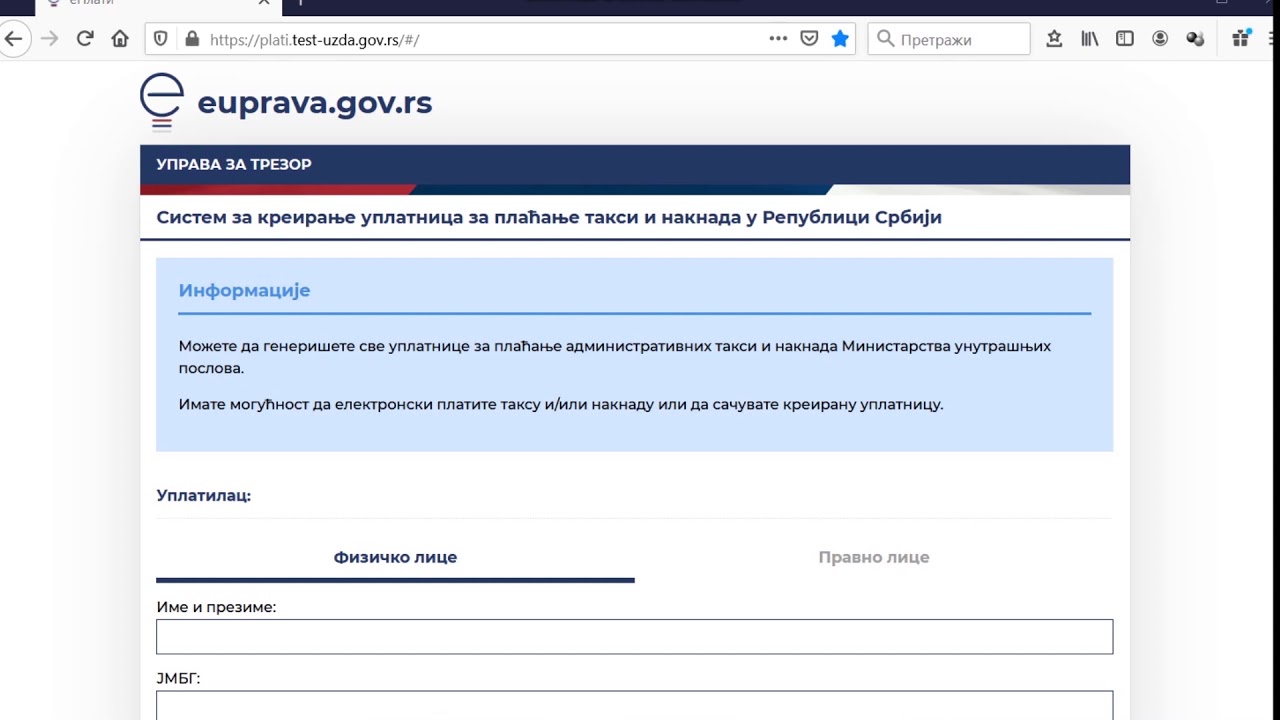Viewport: 1280px width, 720px height.
Task: Go back to the previous page
Action: point(13,39)
